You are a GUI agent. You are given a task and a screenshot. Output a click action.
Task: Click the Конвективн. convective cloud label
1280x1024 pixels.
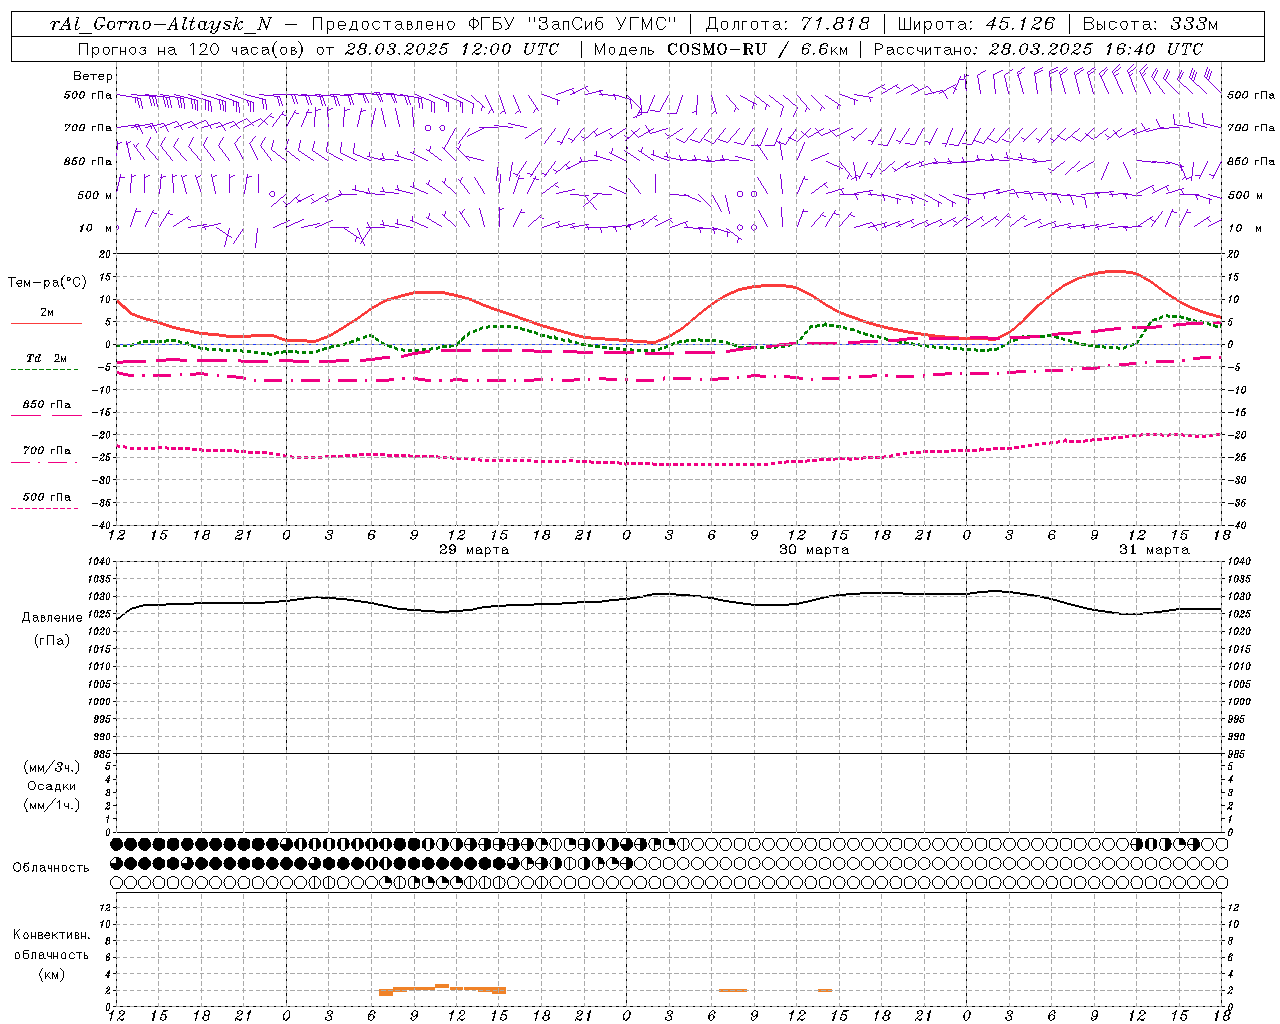click(52, 935)
